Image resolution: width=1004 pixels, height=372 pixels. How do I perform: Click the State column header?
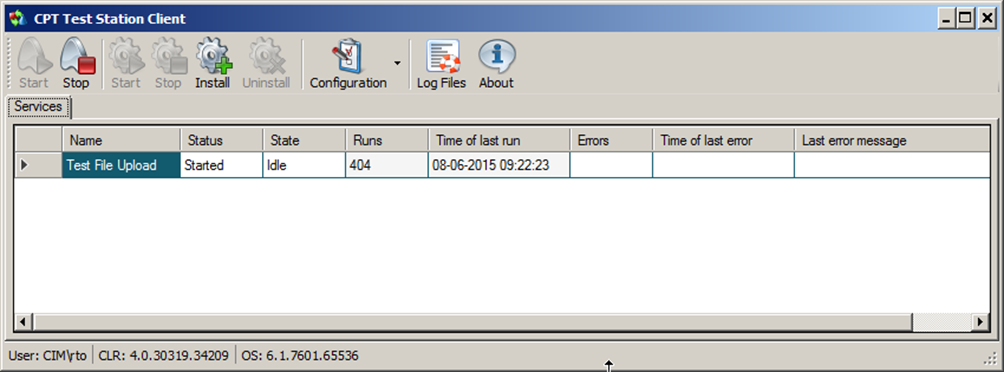tap(304, 140)
